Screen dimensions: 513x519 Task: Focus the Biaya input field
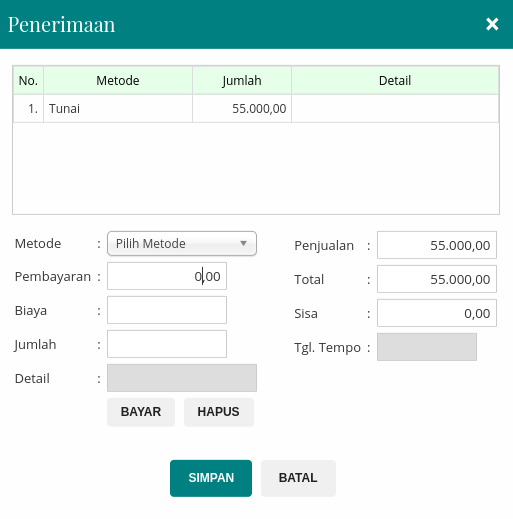167,310
